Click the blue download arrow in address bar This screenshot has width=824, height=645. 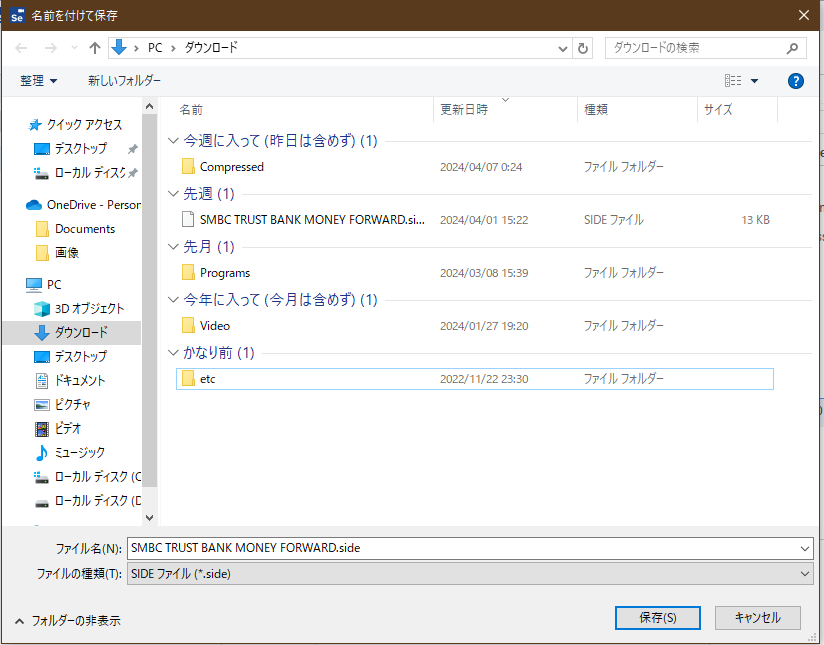(119, 47)
